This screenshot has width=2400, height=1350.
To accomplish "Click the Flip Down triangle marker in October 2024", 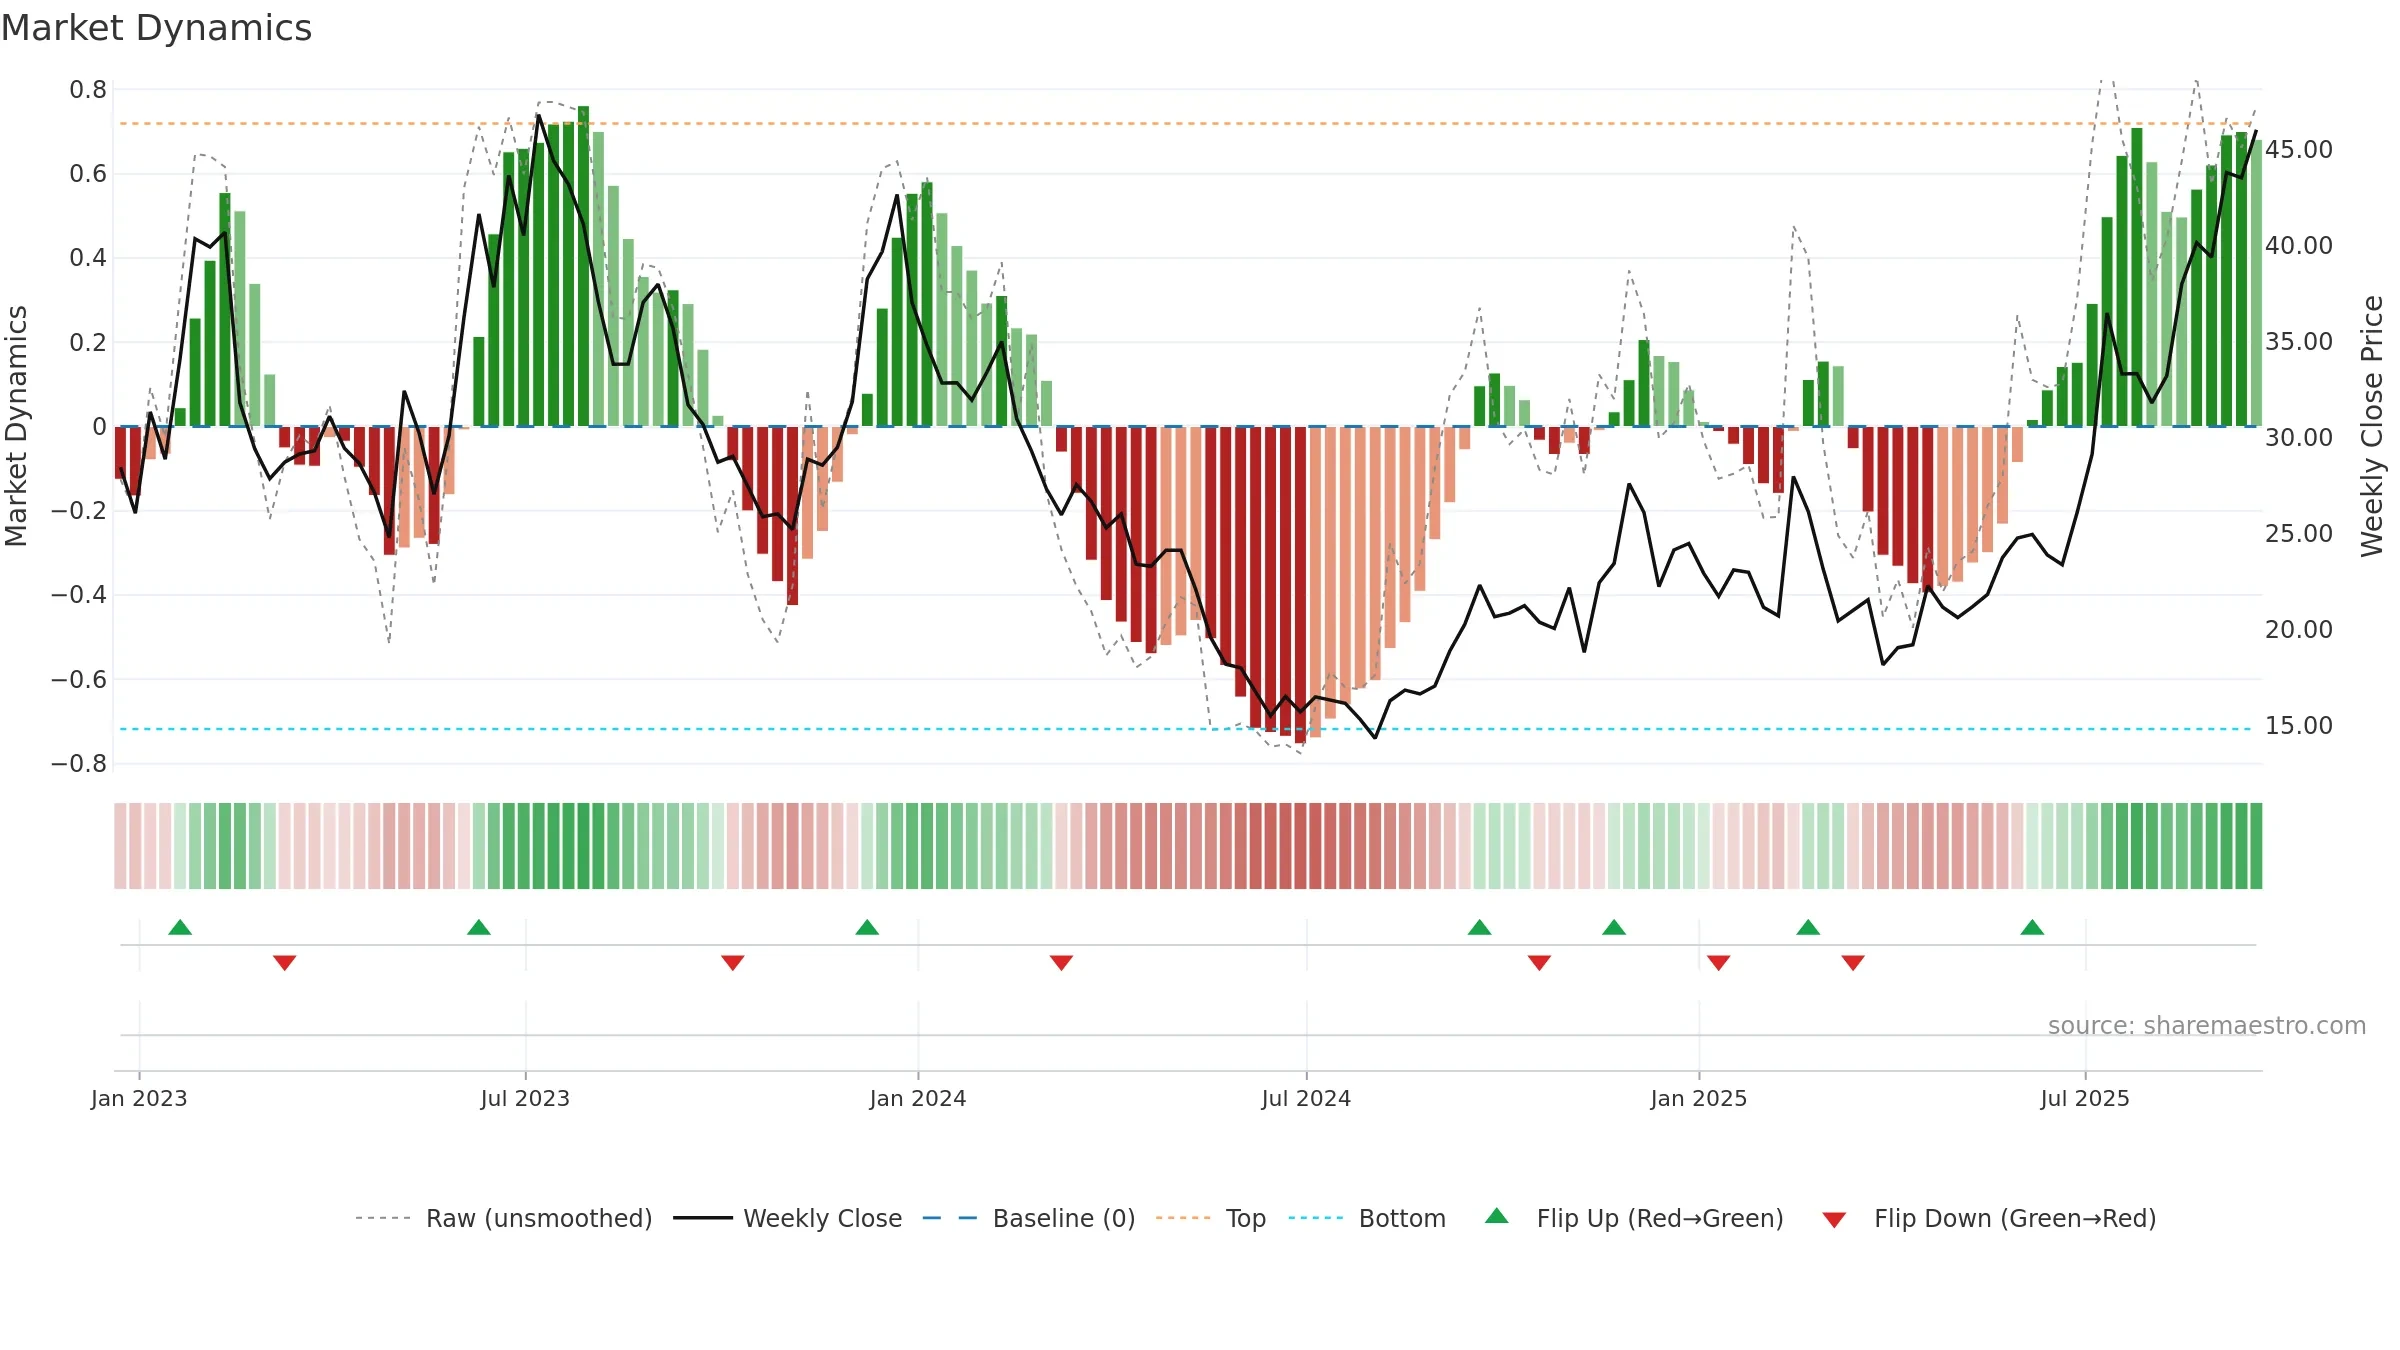I will tap(1539, 963).
